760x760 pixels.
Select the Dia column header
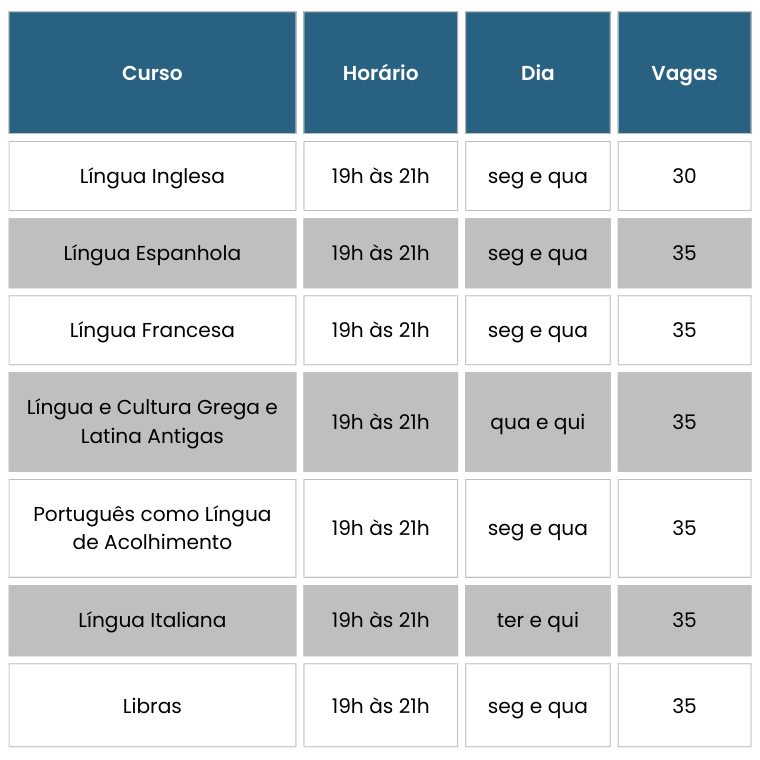point(537,73)
